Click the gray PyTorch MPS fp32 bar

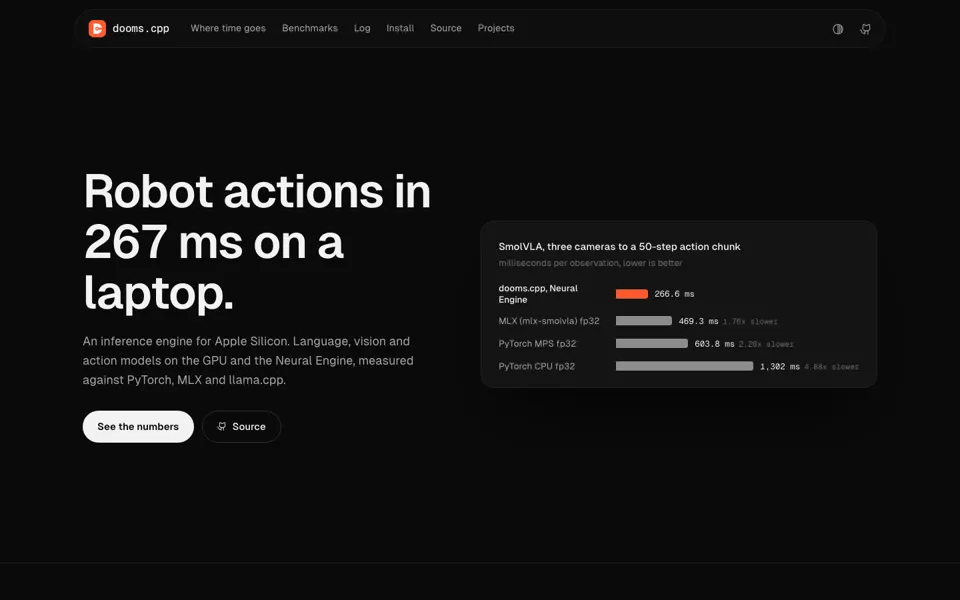coord(651,343)
